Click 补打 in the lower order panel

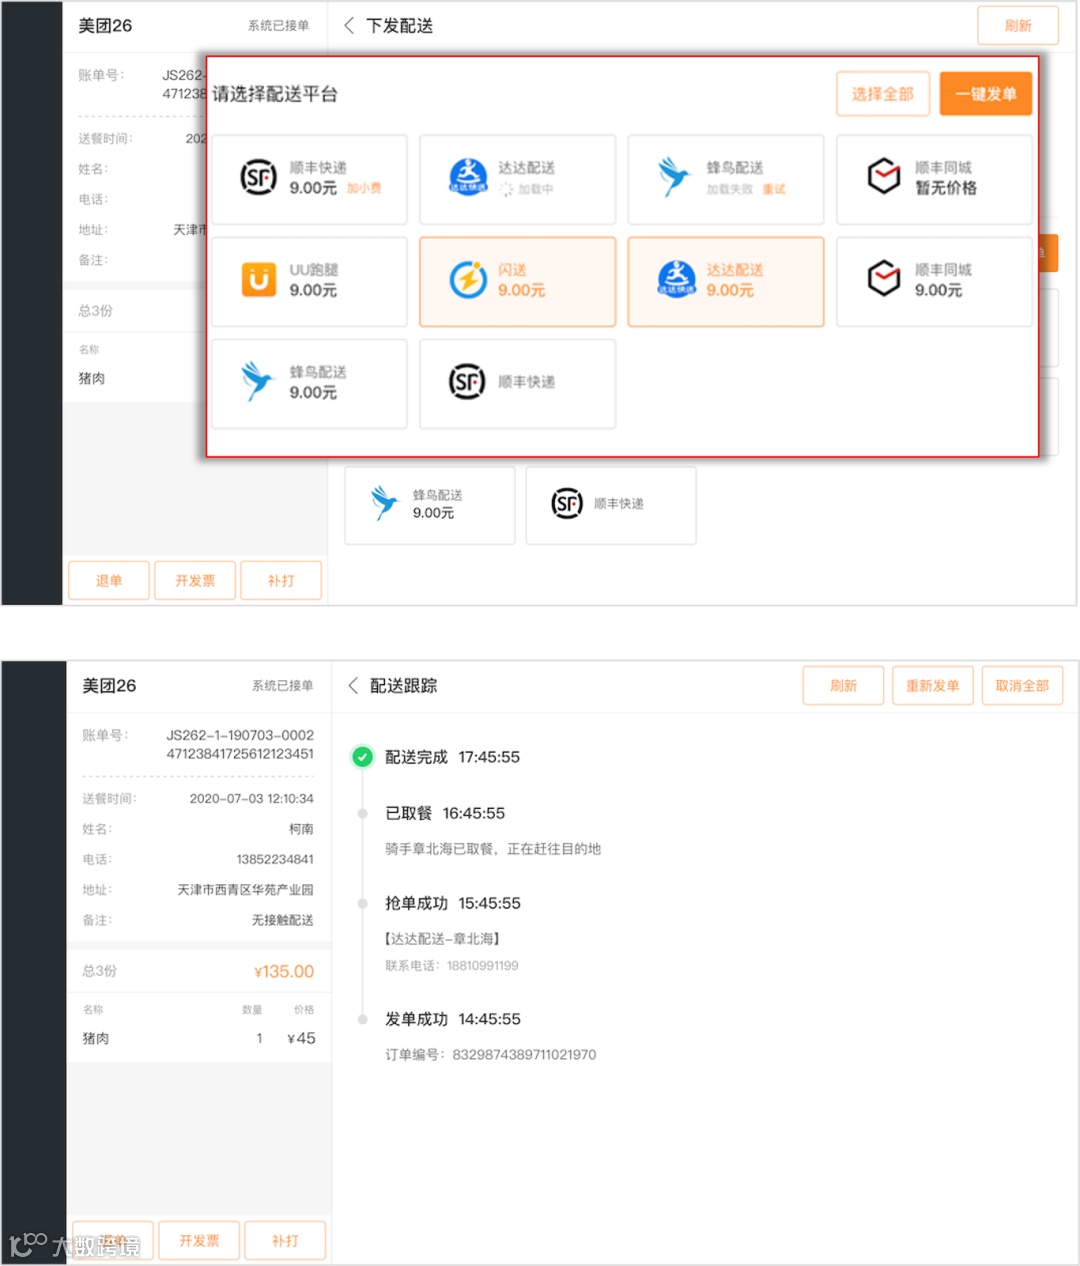pyautogui.click(x=285, y=1241)
